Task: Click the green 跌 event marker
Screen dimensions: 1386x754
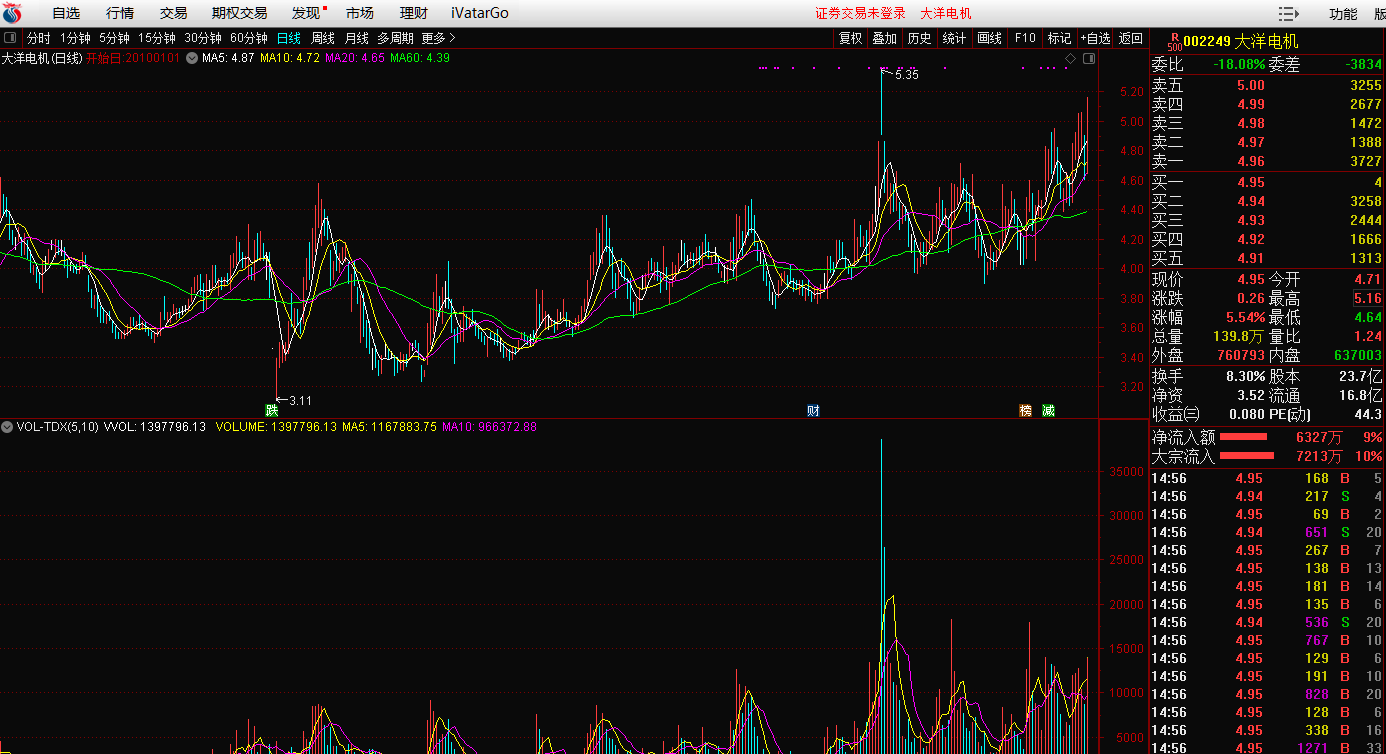Action: pyautogui.click(x=271, y=410)
